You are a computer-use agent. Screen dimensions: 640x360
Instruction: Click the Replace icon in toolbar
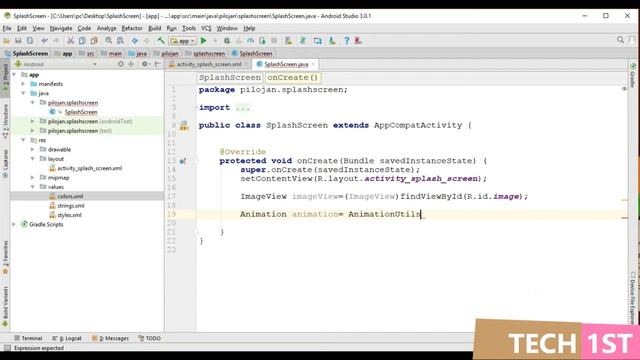coord(120,41)
